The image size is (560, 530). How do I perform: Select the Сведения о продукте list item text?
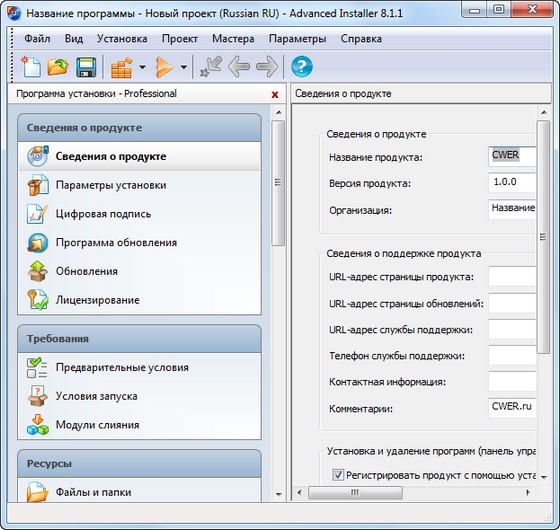click(111, 156)
